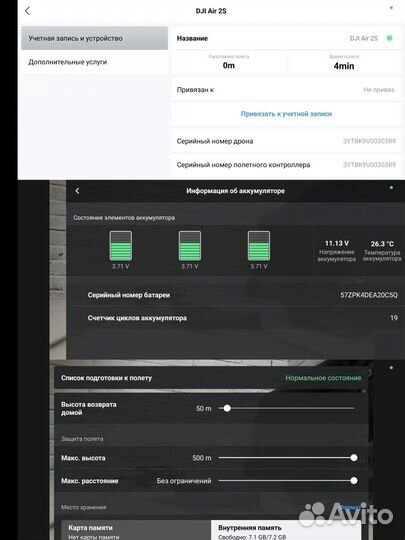Screen dimensions: 405x540
Task: Click the third battery cell icon
Action: pyautogui.click(x=259, y=246)
